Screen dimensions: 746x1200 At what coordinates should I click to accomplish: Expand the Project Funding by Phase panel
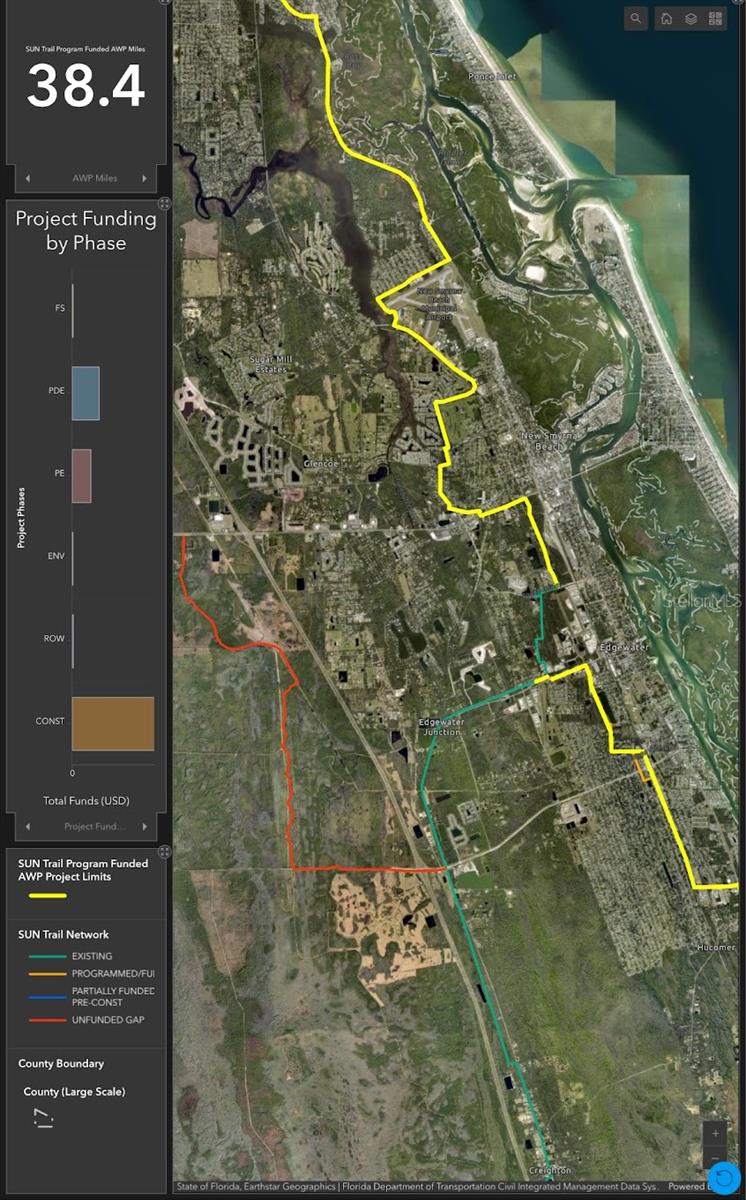(x=164, y=203)
